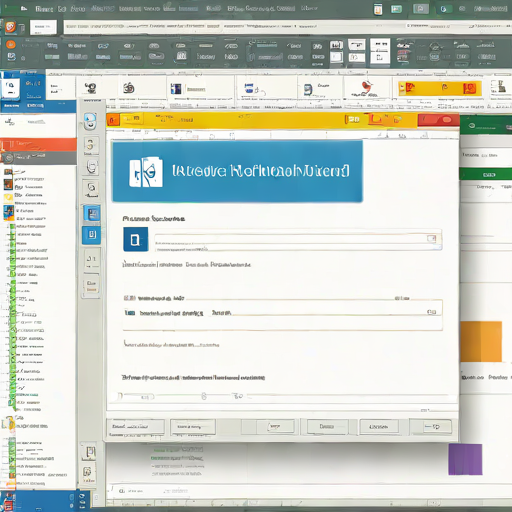Choose the yellow banner item in the ribbon gallery
Screen dimensions: 512x512
click(x=440, y=88)
